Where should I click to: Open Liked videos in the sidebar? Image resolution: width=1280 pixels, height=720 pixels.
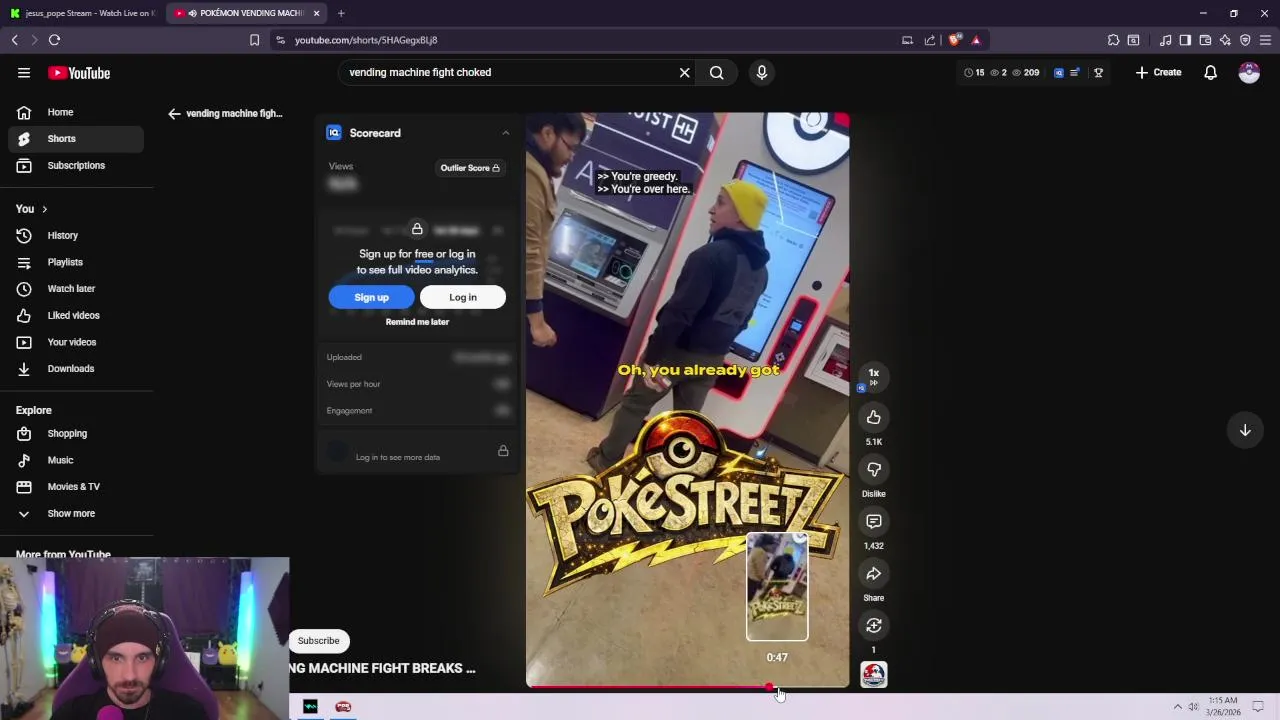(76, 316)
